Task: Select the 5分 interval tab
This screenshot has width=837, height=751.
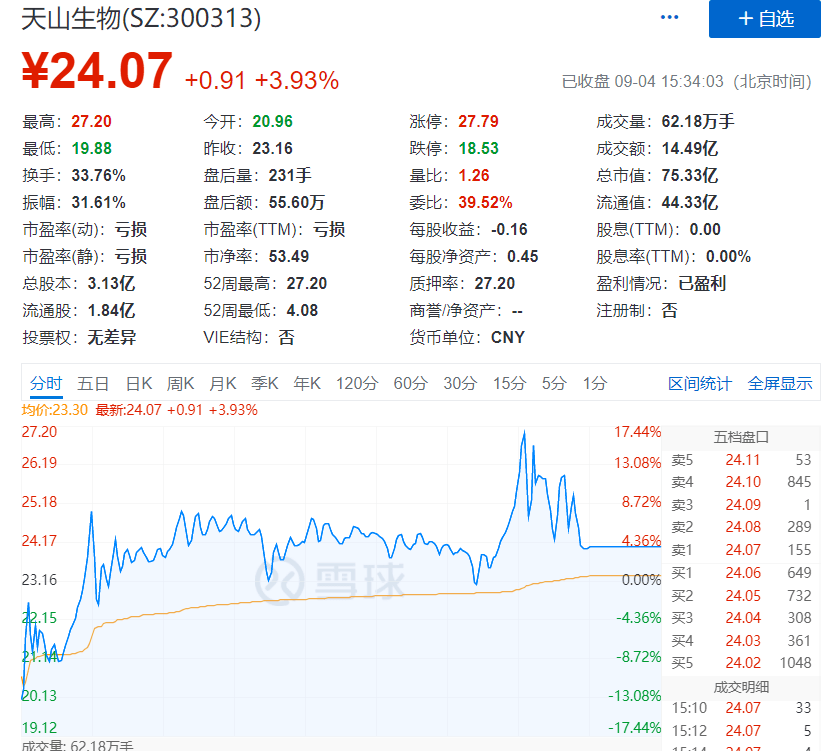Action: (x=554, y=383)
